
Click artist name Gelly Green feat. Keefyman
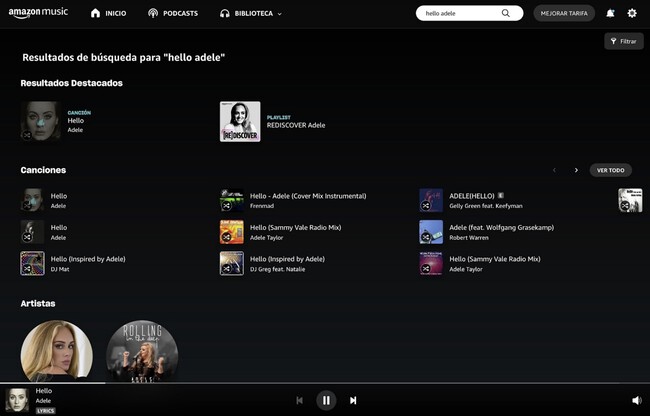tap(486, 206)
